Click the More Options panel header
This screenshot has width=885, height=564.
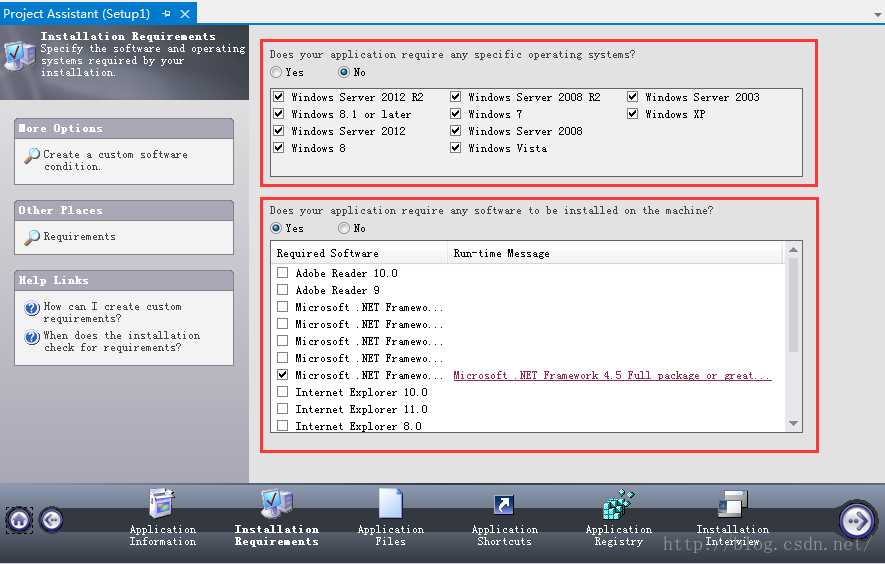124,129
